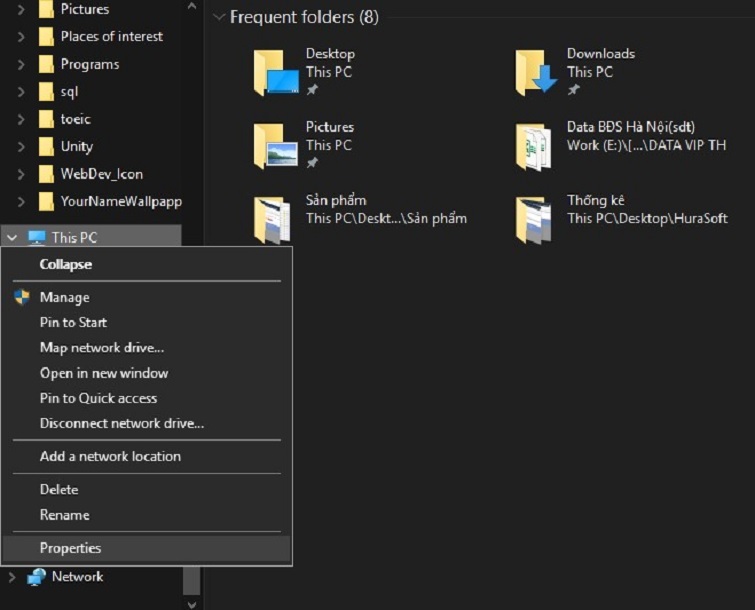Open the Thống kê folder icon

pos(536,218)
